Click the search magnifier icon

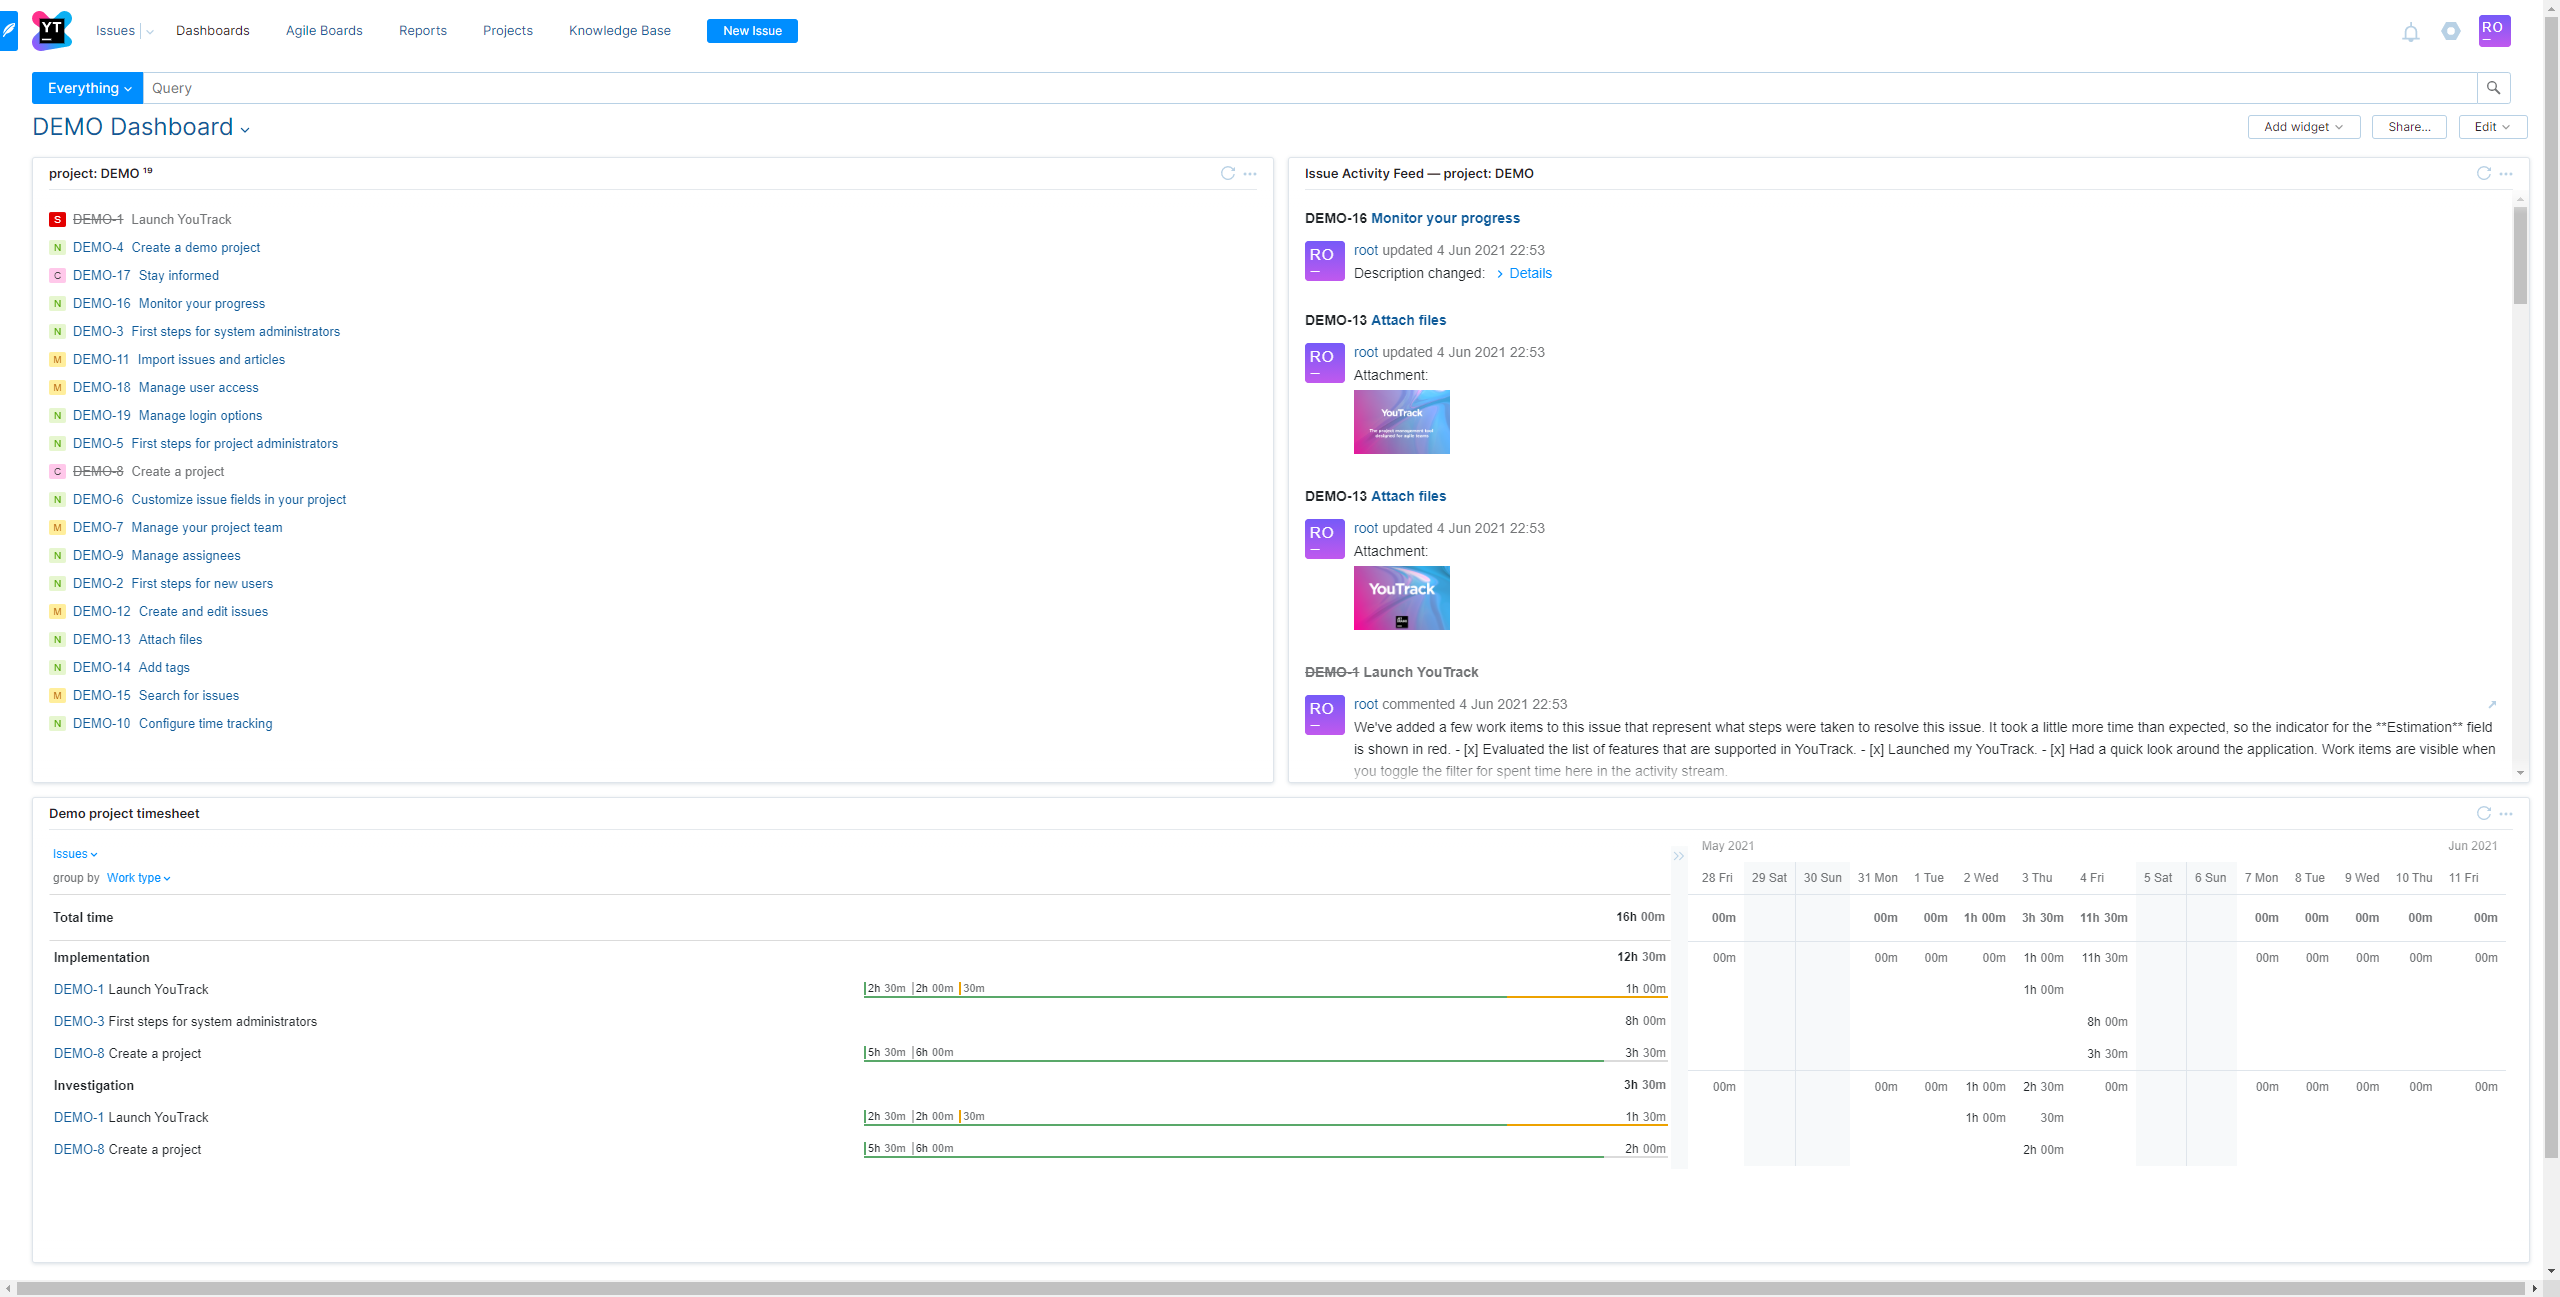pyautogui.click(x=2493, y=88)
